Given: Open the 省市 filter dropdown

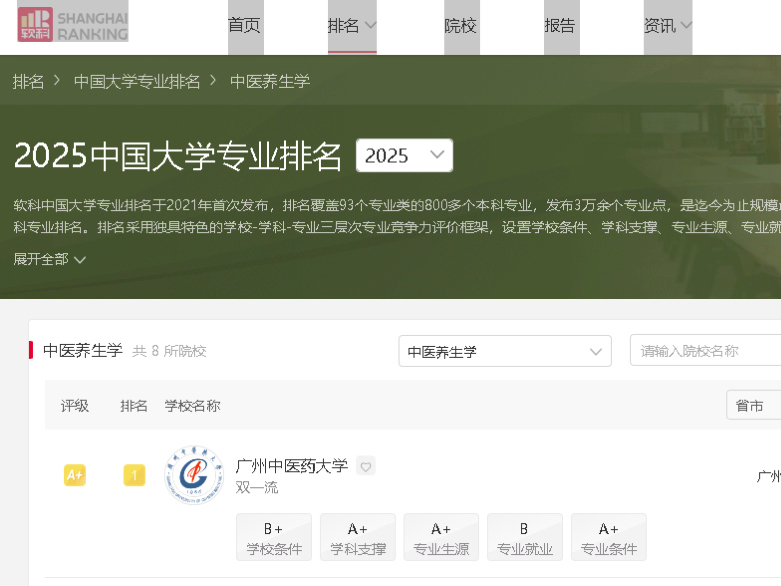Looking at the screenshot, I should click(x=753, y=406).
